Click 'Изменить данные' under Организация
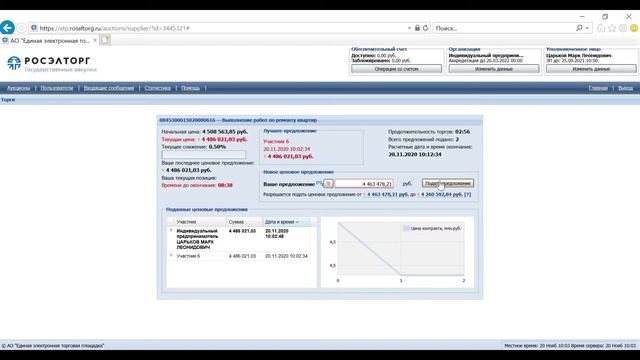Screen dimensions: 640x360 pos(494,69)
